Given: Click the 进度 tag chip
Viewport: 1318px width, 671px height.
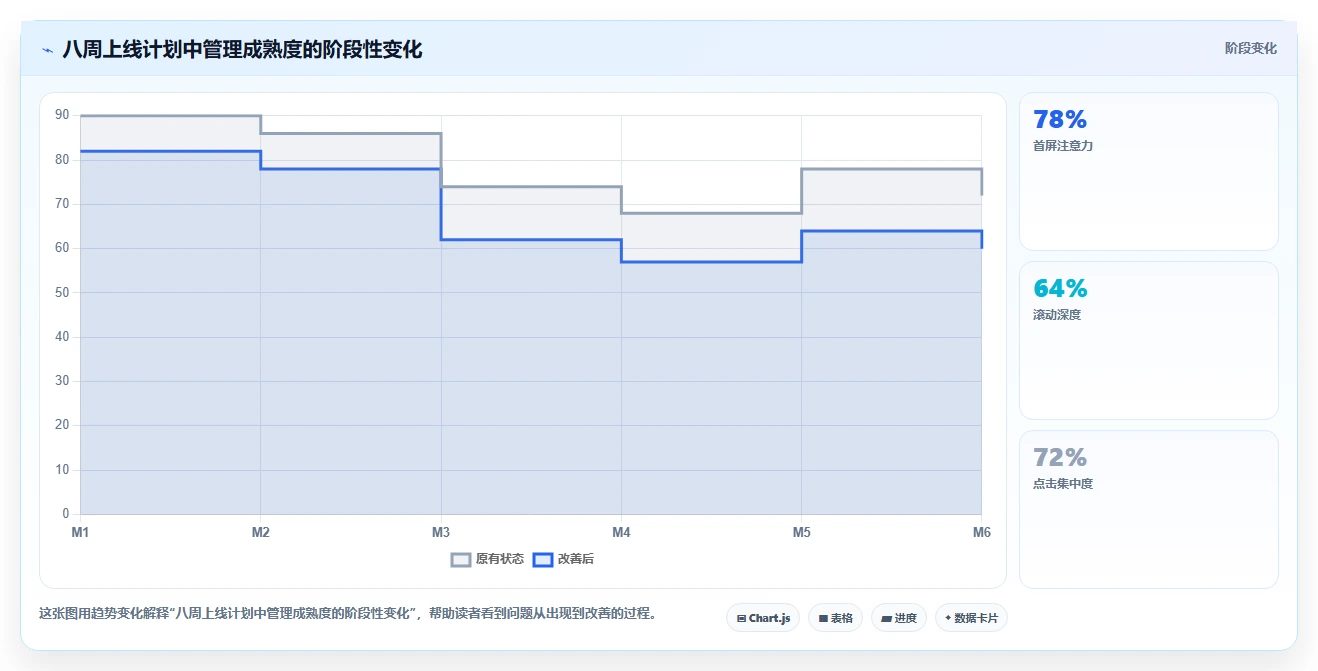Looking at the screenshot, I should tap(899, 618).
